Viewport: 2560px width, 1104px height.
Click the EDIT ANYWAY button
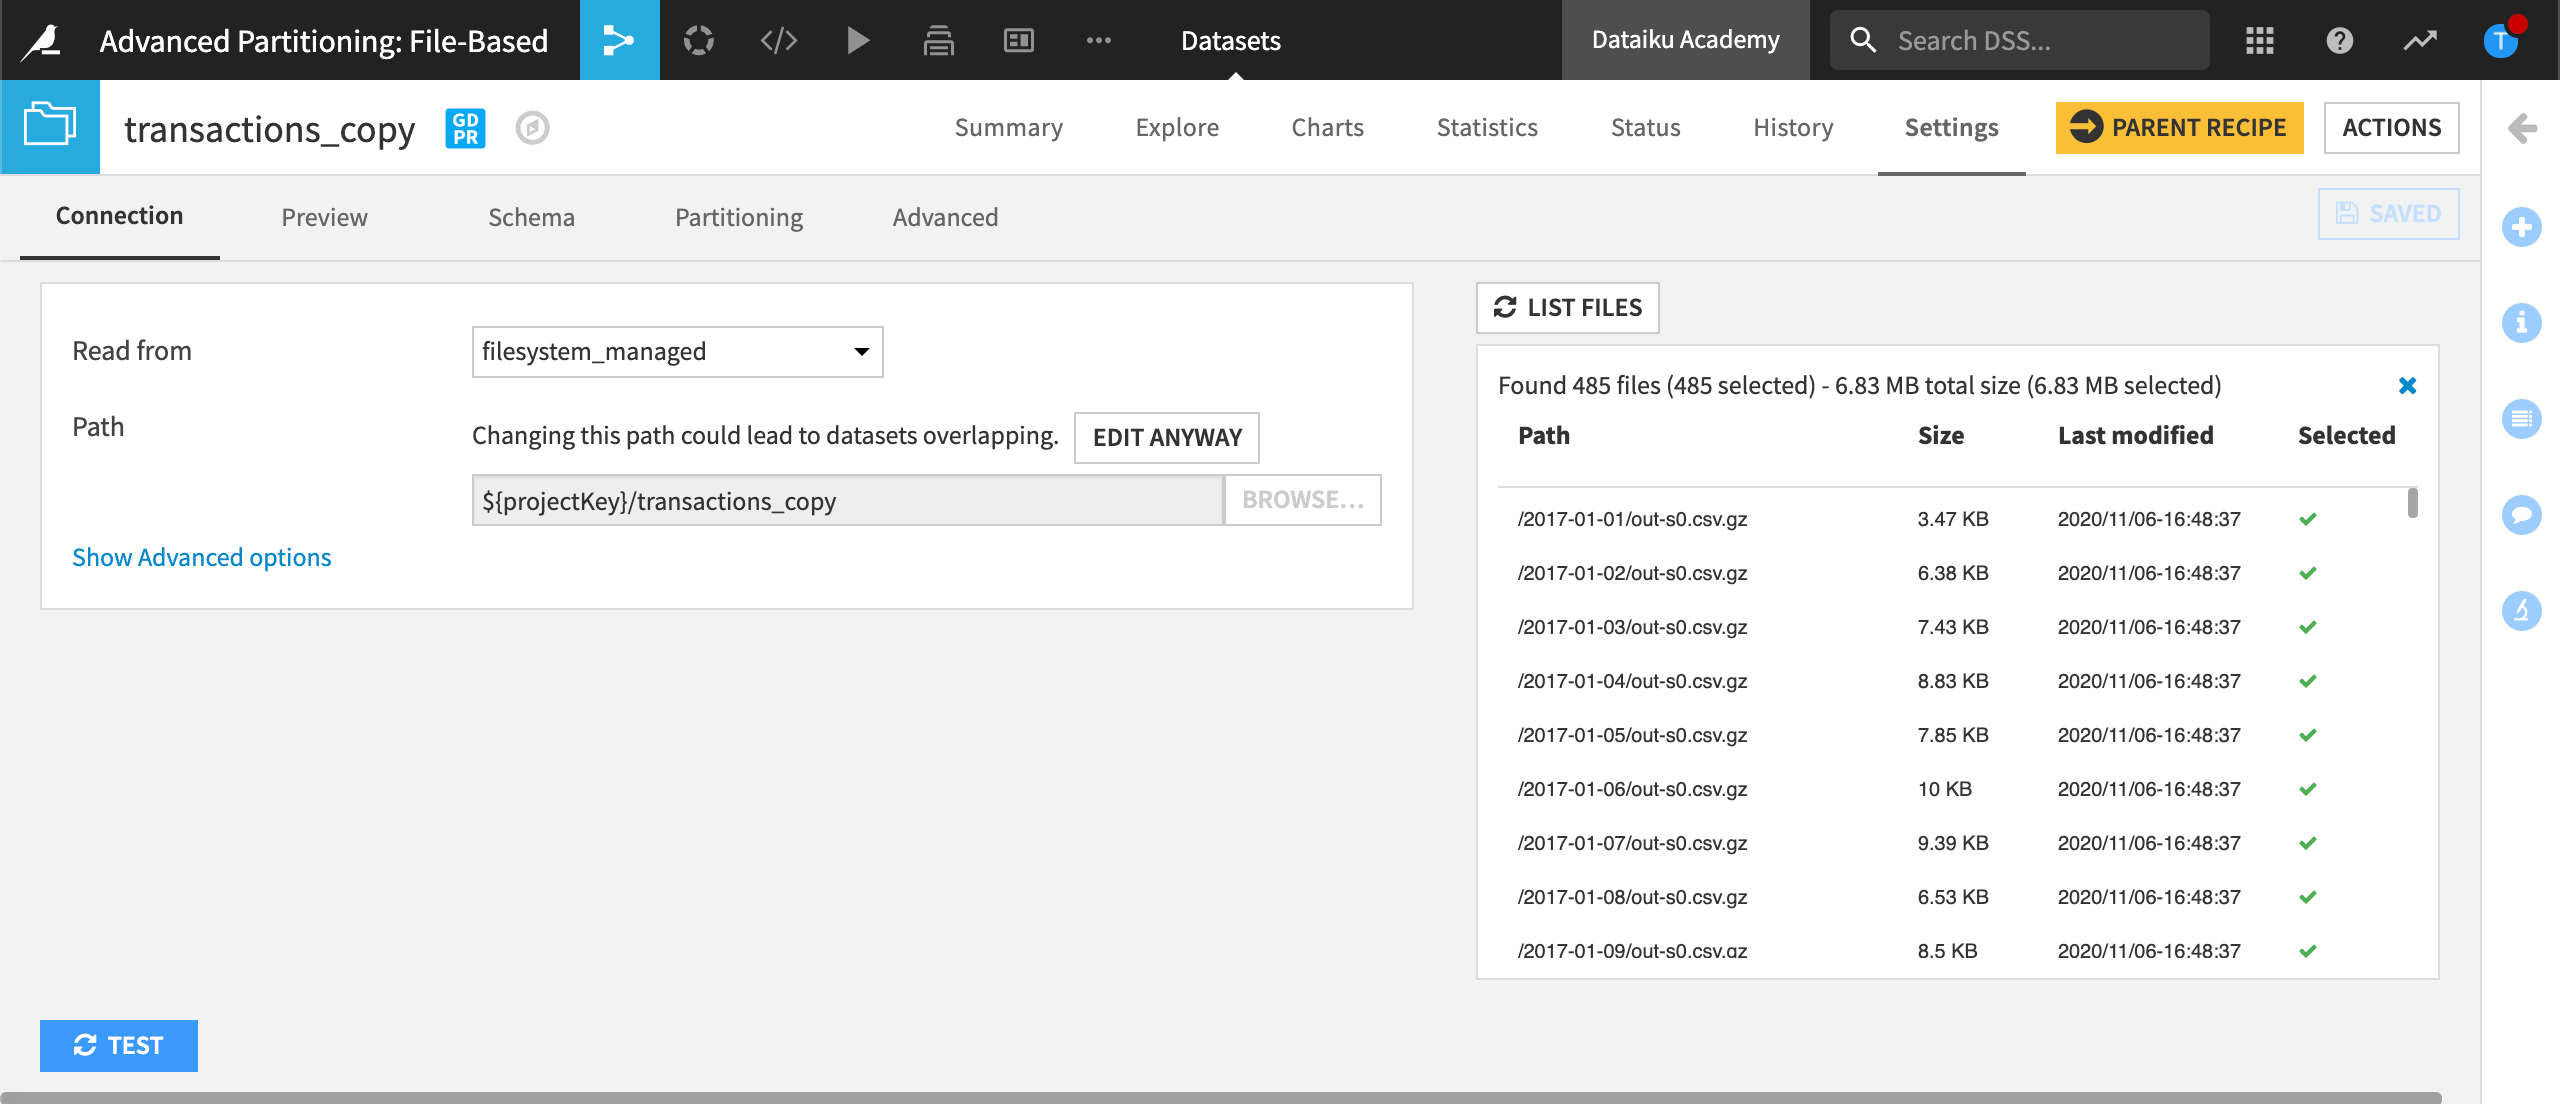[1166, 437]
